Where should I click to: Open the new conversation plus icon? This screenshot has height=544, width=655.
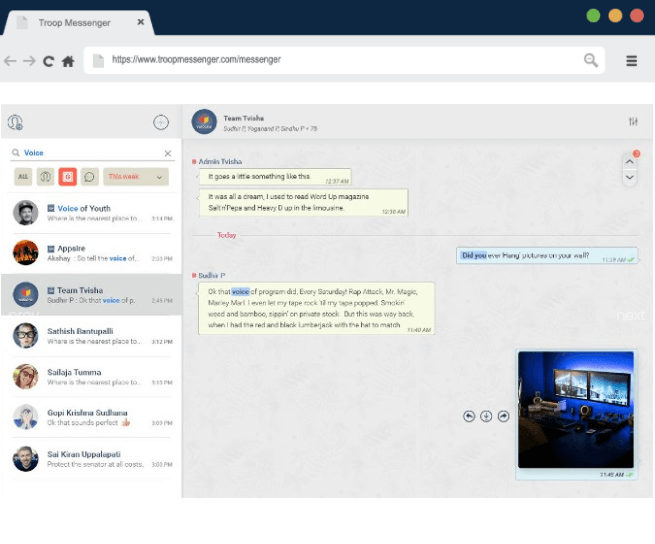tap(160, 122)
